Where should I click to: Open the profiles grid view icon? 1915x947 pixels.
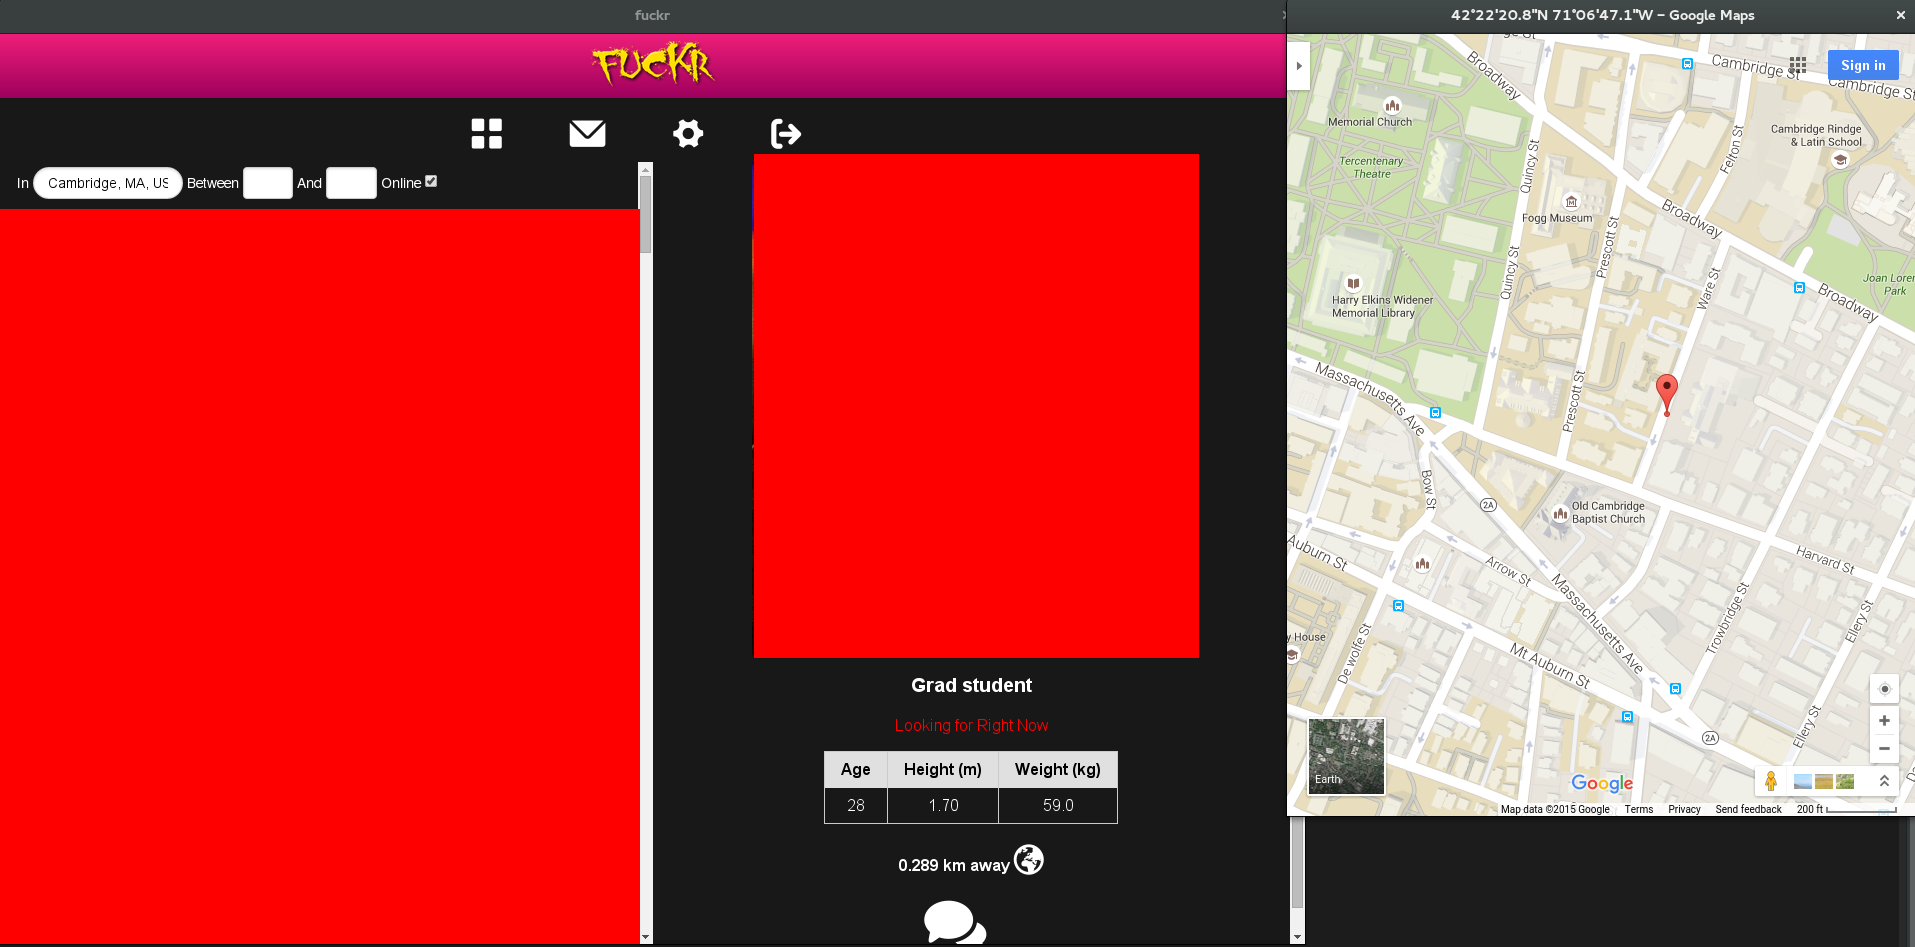pyautogui.click(x=487, y=133)
